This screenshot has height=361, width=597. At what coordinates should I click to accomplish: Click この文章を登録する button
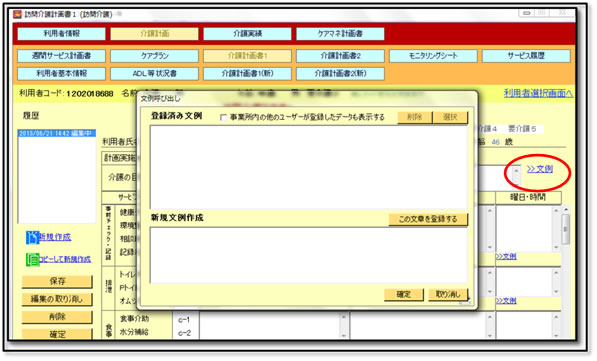[428, 219]
